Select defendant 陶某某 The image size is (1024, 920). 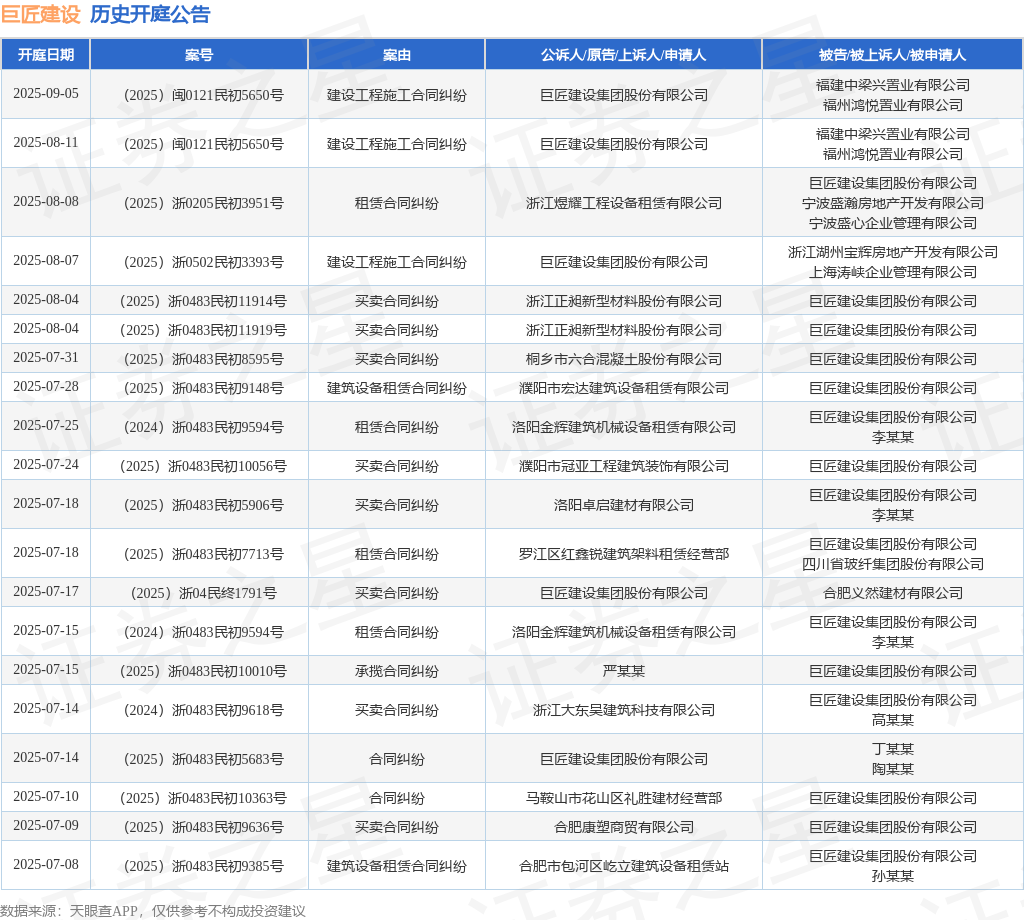pyautogui.click(x=893, y=769)
